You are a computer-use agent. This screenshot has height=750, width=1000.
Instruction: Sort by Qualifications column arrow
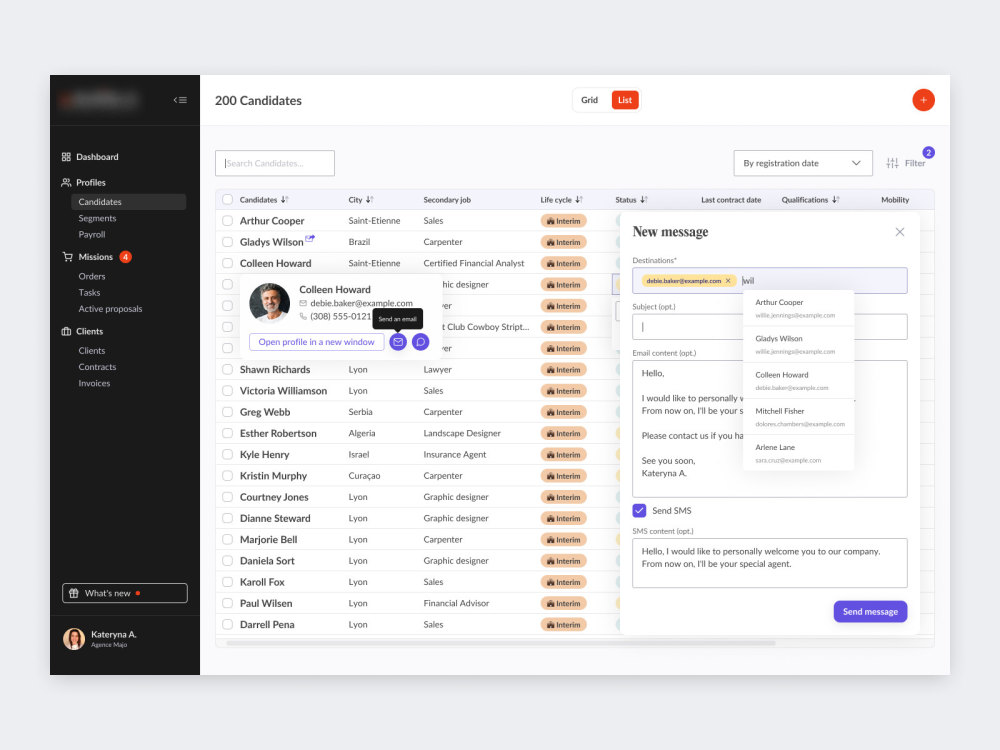pyautogui.click(x=835, y=200)
